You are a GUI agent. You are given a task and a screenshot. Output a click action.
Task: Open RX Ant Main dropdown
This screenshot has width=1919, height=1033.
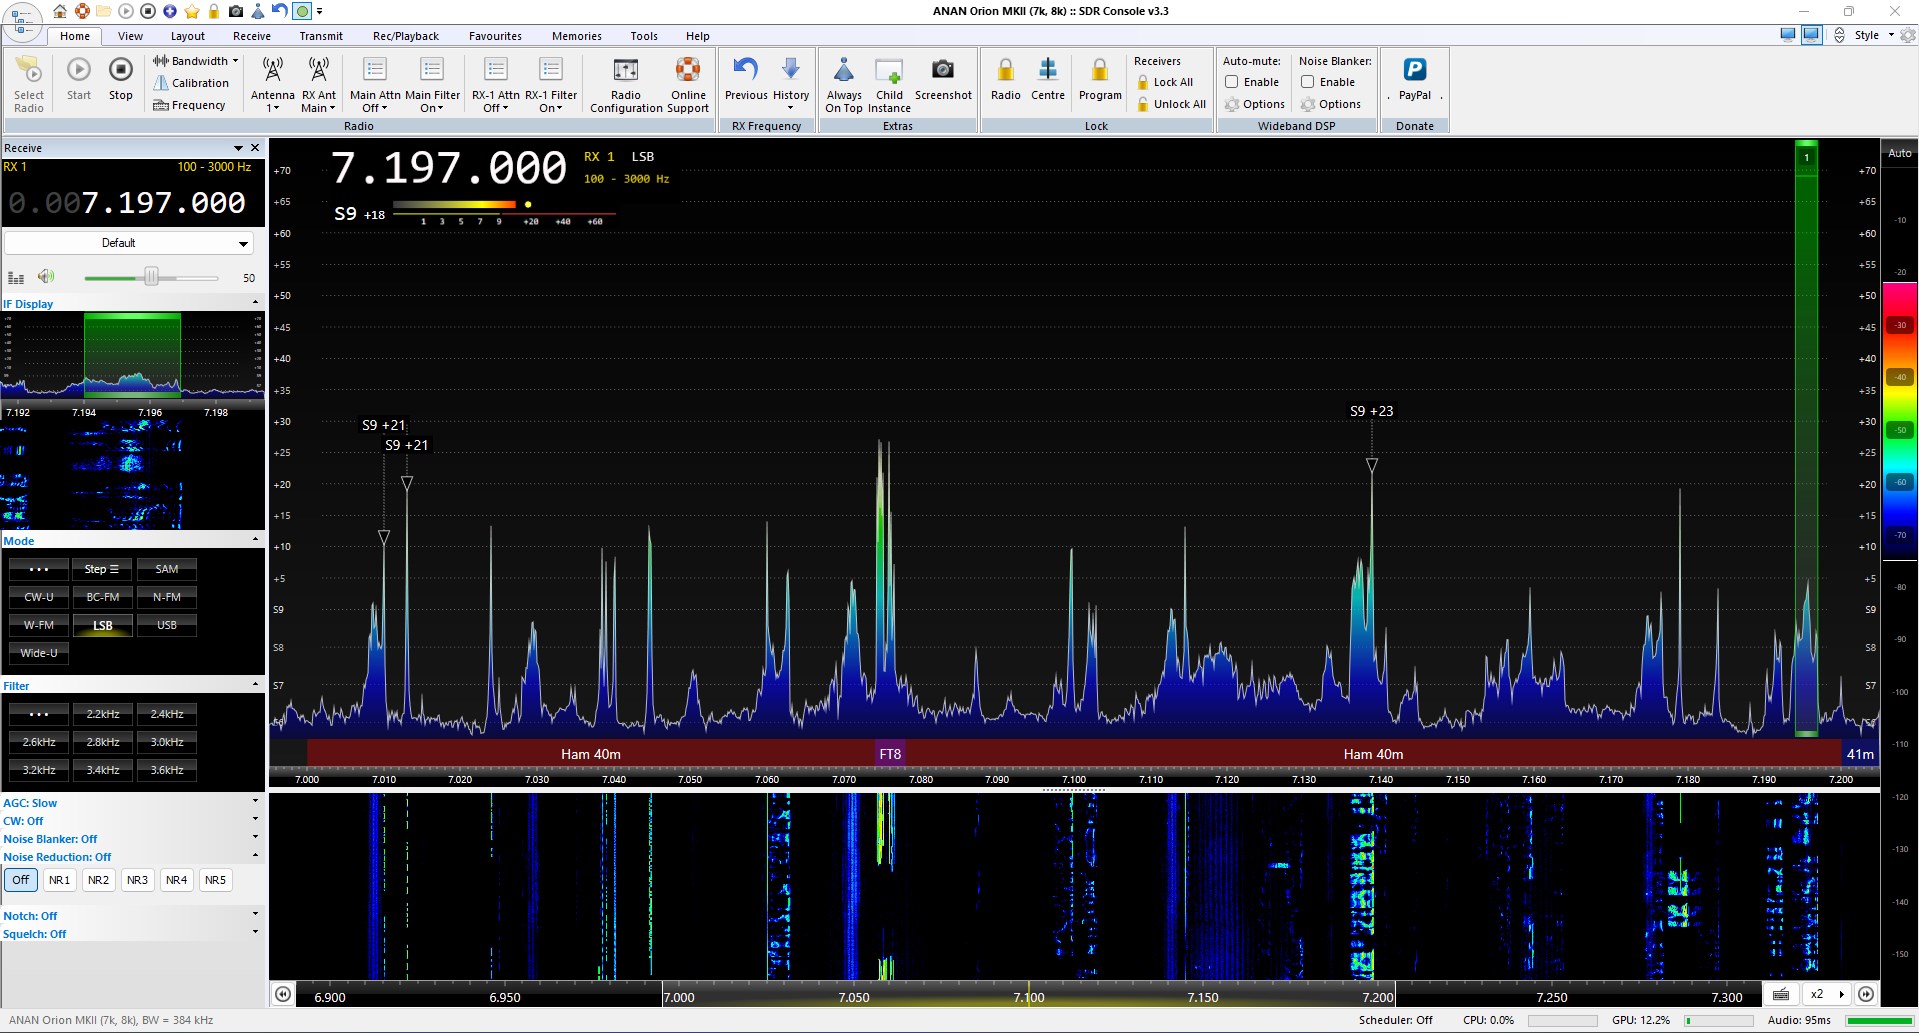click(x=319, y=84)
